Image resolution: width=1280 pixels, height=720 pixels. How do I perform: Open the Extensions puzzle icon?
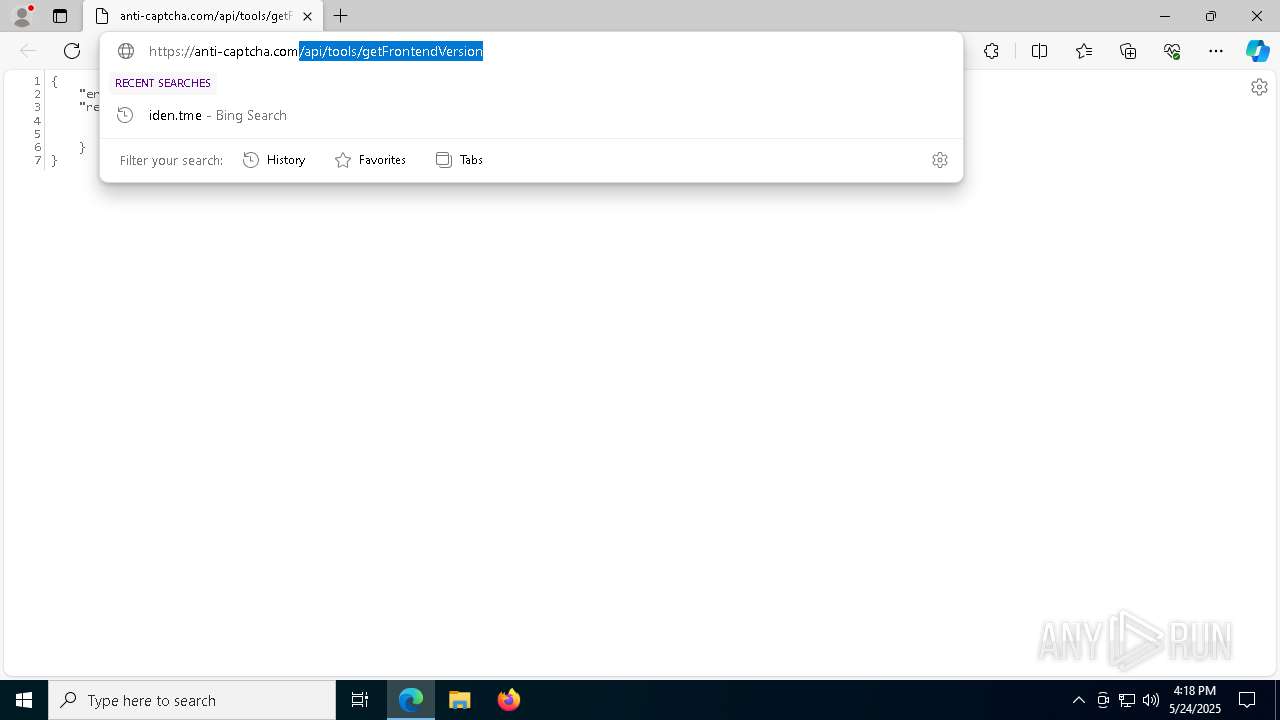point(991,51)
